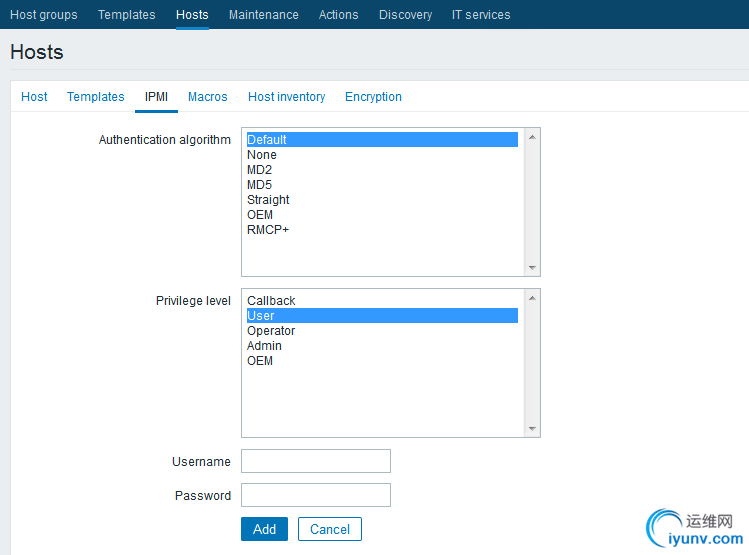Image resolution: width=749 pixels, height=555 pixels.
Task: Switch to the Macros tab
Action: (207, 97)
